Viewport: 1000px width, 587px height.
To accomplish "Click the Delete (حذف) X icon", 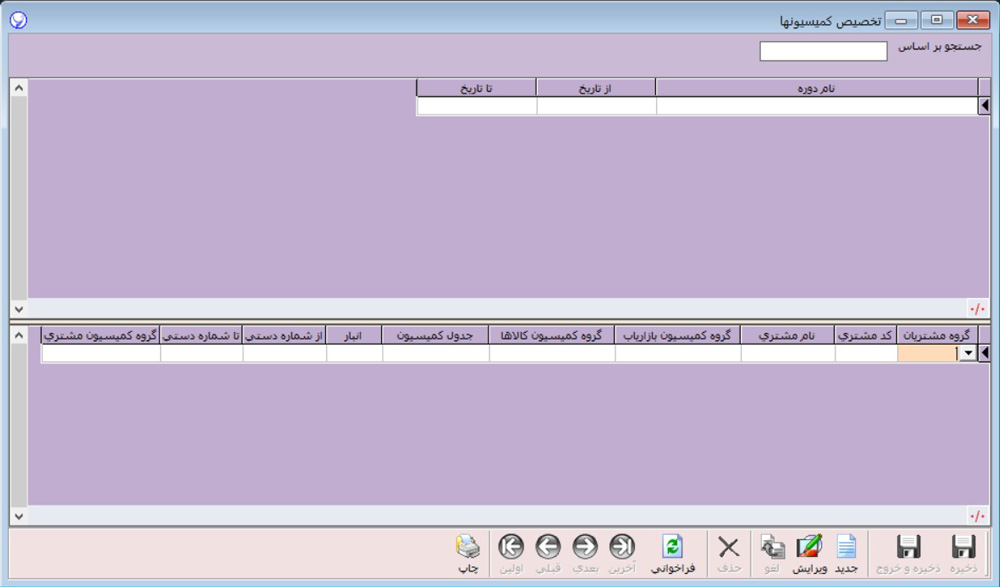I will coord(729,548).
